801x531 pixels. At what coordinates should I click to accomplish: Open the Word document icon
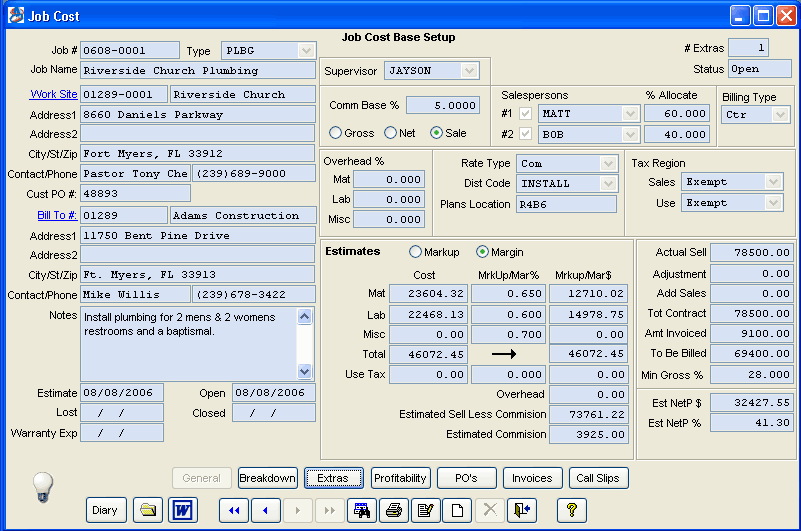[183, 510]
